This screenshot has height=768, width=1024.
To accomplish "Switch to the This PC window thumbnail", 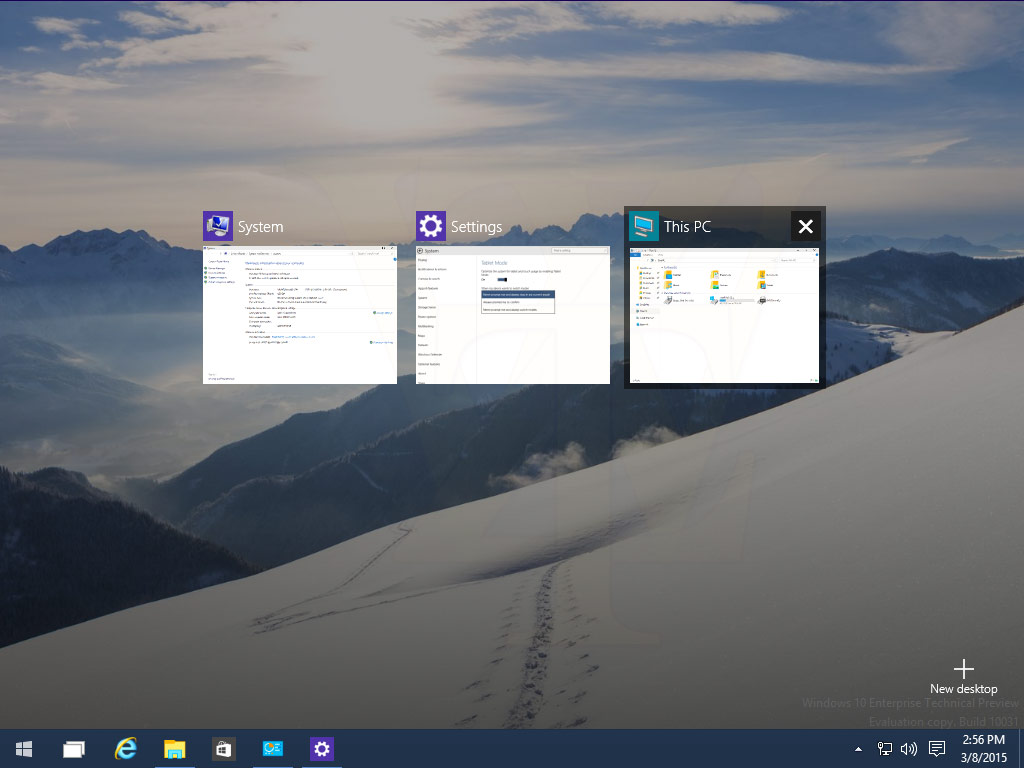I will pyautogui.click(x=724, y=315).
